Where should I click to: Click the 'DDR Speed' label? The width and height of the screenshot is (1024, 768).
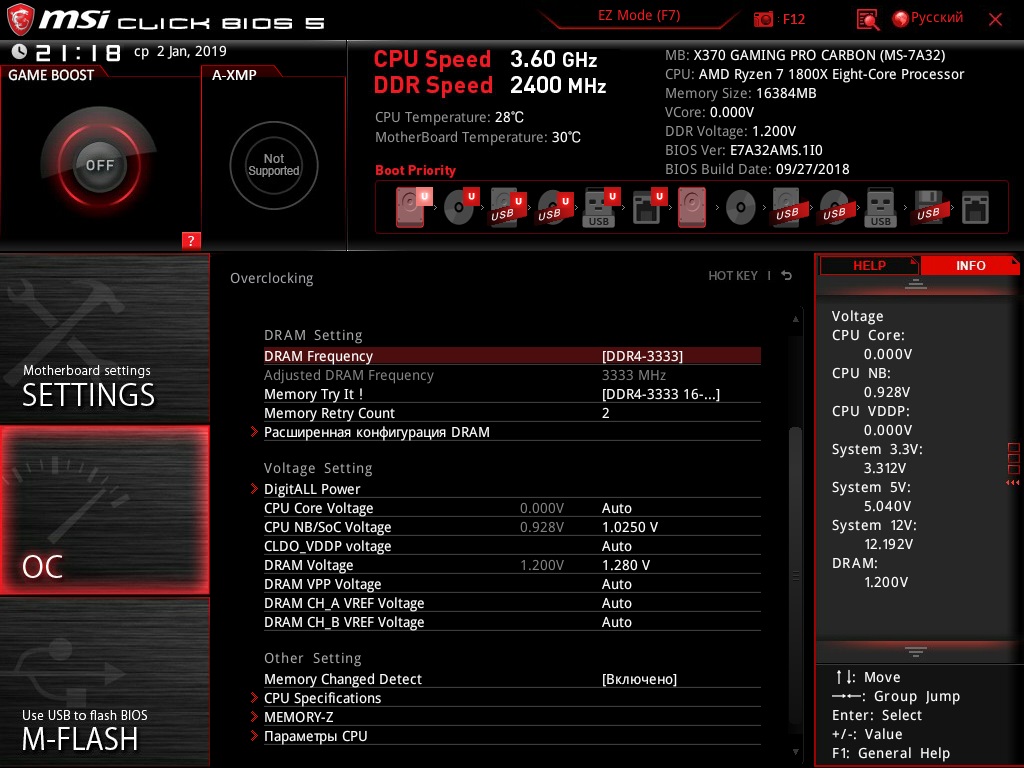(x=433, y=85)
